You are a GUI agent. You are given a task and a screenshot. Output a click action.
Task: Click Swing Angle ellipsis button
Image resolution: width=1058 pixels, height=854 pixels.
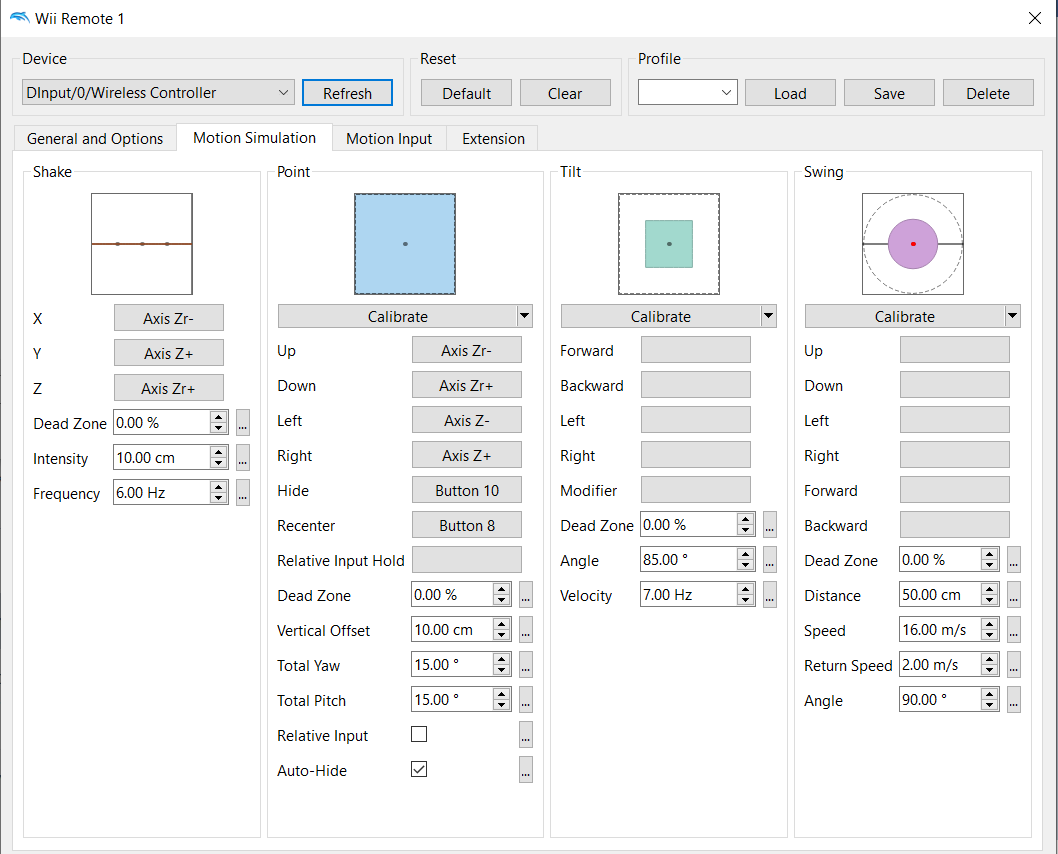[1013, 700]
